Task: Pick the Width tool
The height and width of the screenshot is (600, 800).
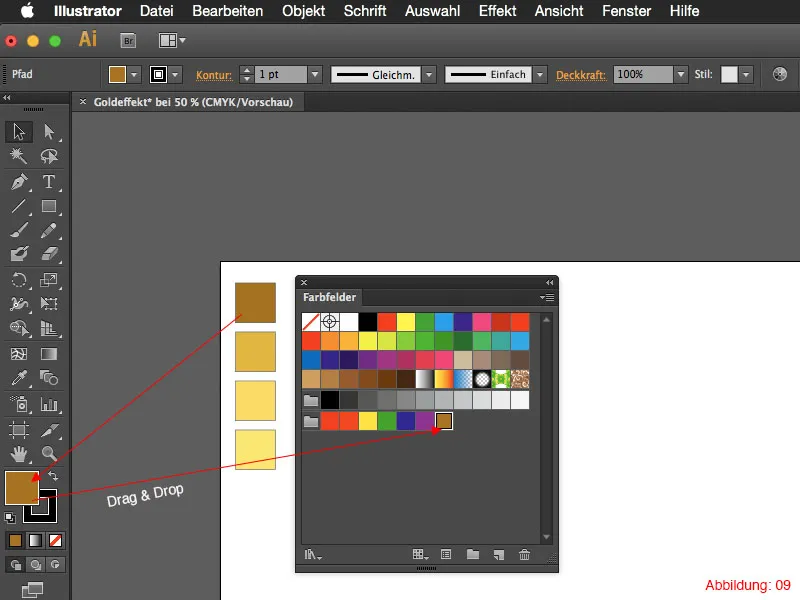Action: pos(19,304)
